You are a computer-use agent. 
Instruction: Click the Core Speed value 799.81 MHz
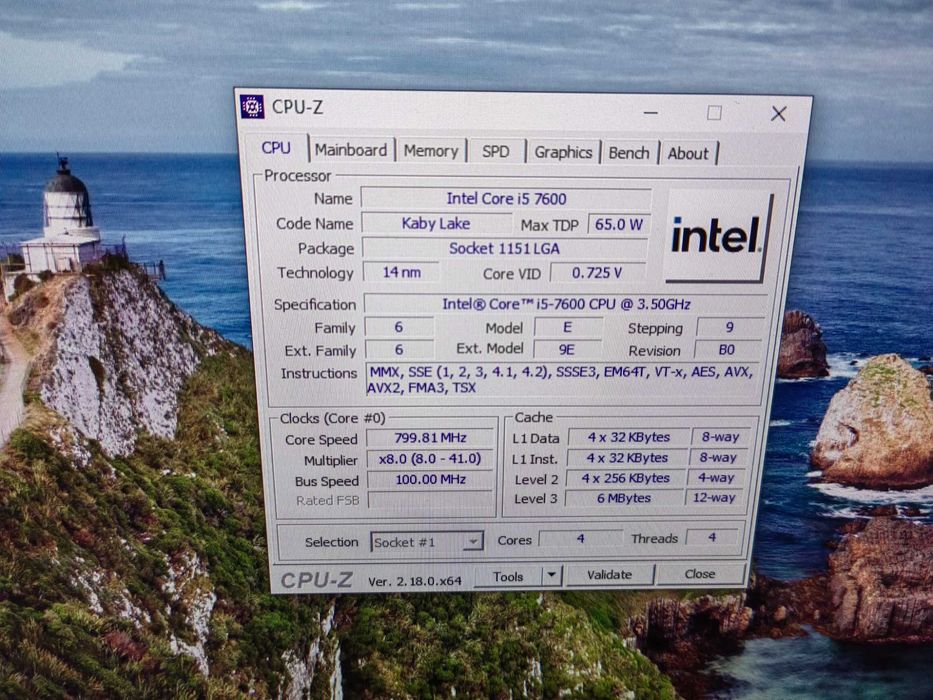click(x=430, y=438)
